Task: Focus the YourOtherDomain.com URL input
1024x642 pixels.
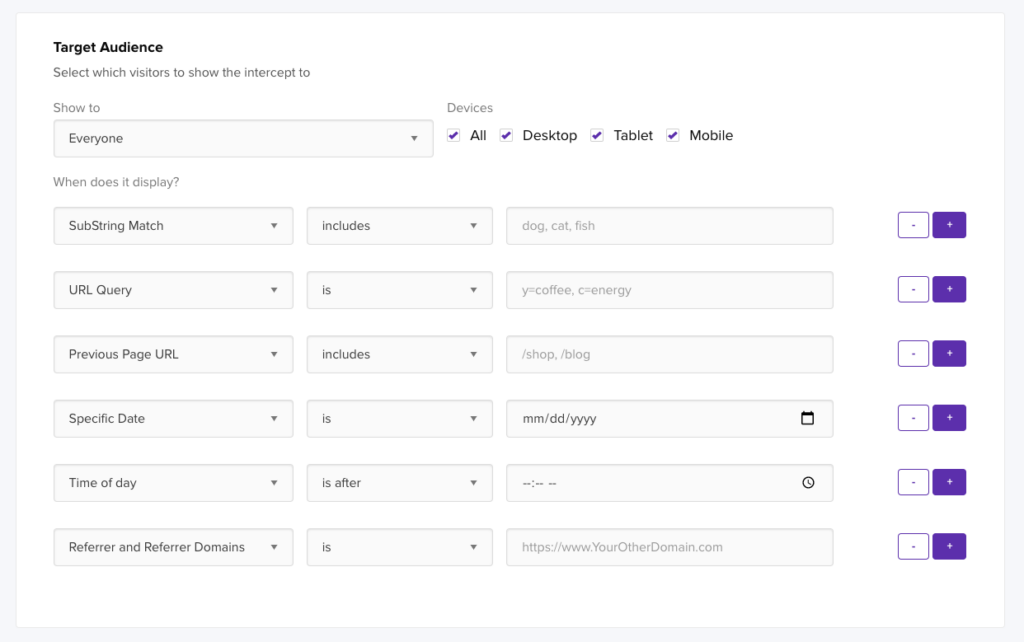Action: pos(669,547)
